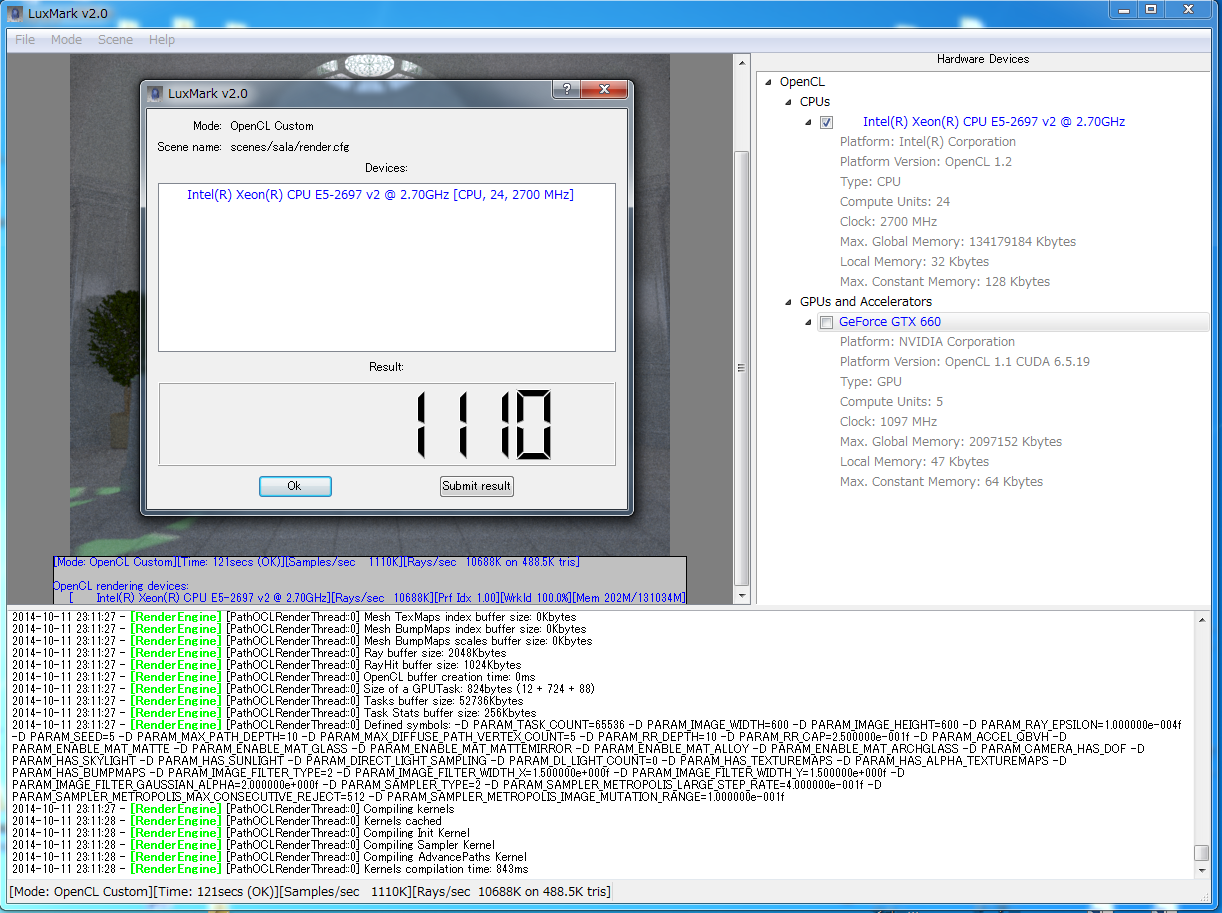Click the log panel scroll up arrow

1201,619
